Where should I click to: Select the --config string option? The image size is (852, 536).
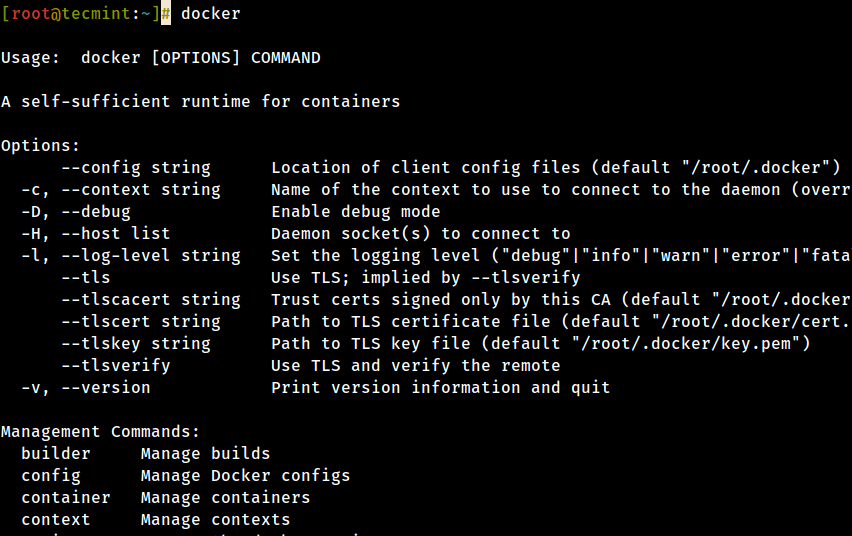point(136,168)
